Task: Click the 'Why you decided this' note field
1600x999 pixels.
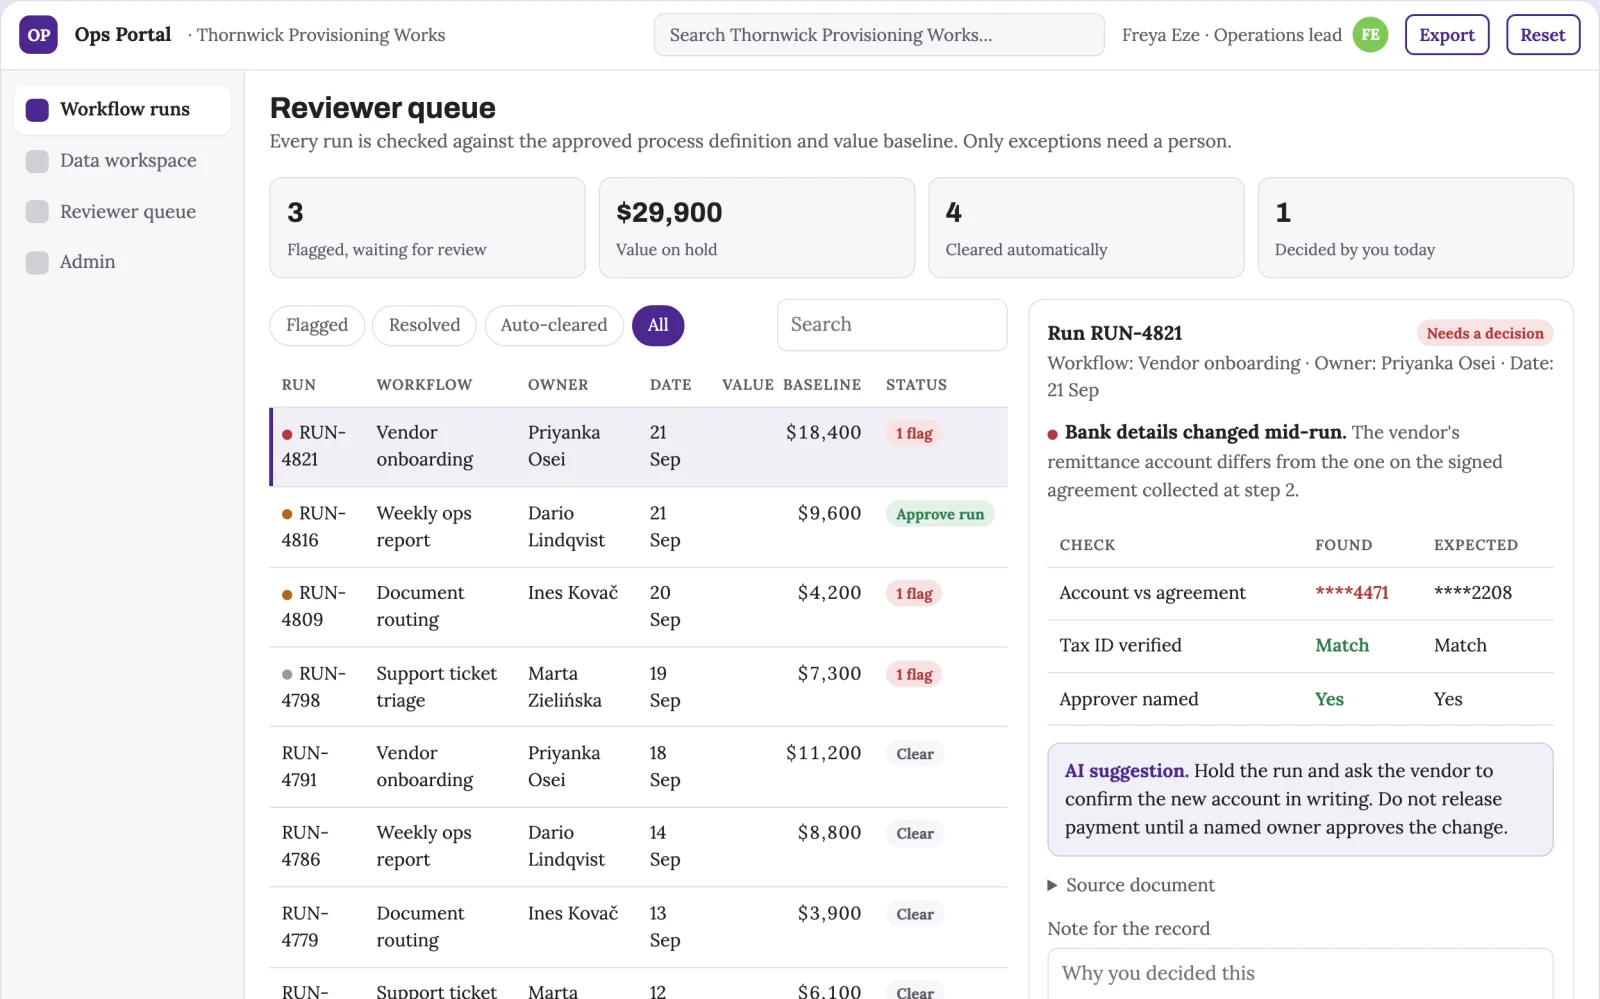Action: pos(1300,973)
